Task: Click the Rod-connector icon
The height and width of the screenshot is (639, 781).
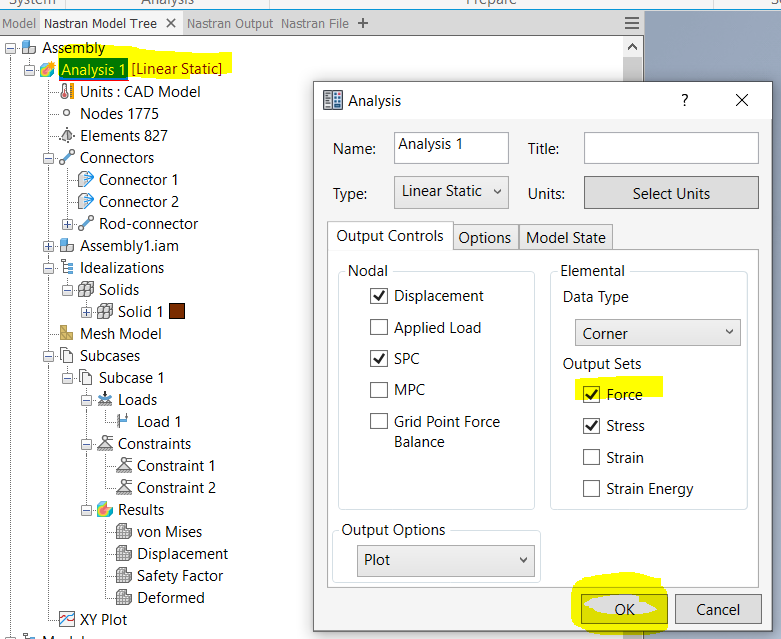Action: [86, 224]
